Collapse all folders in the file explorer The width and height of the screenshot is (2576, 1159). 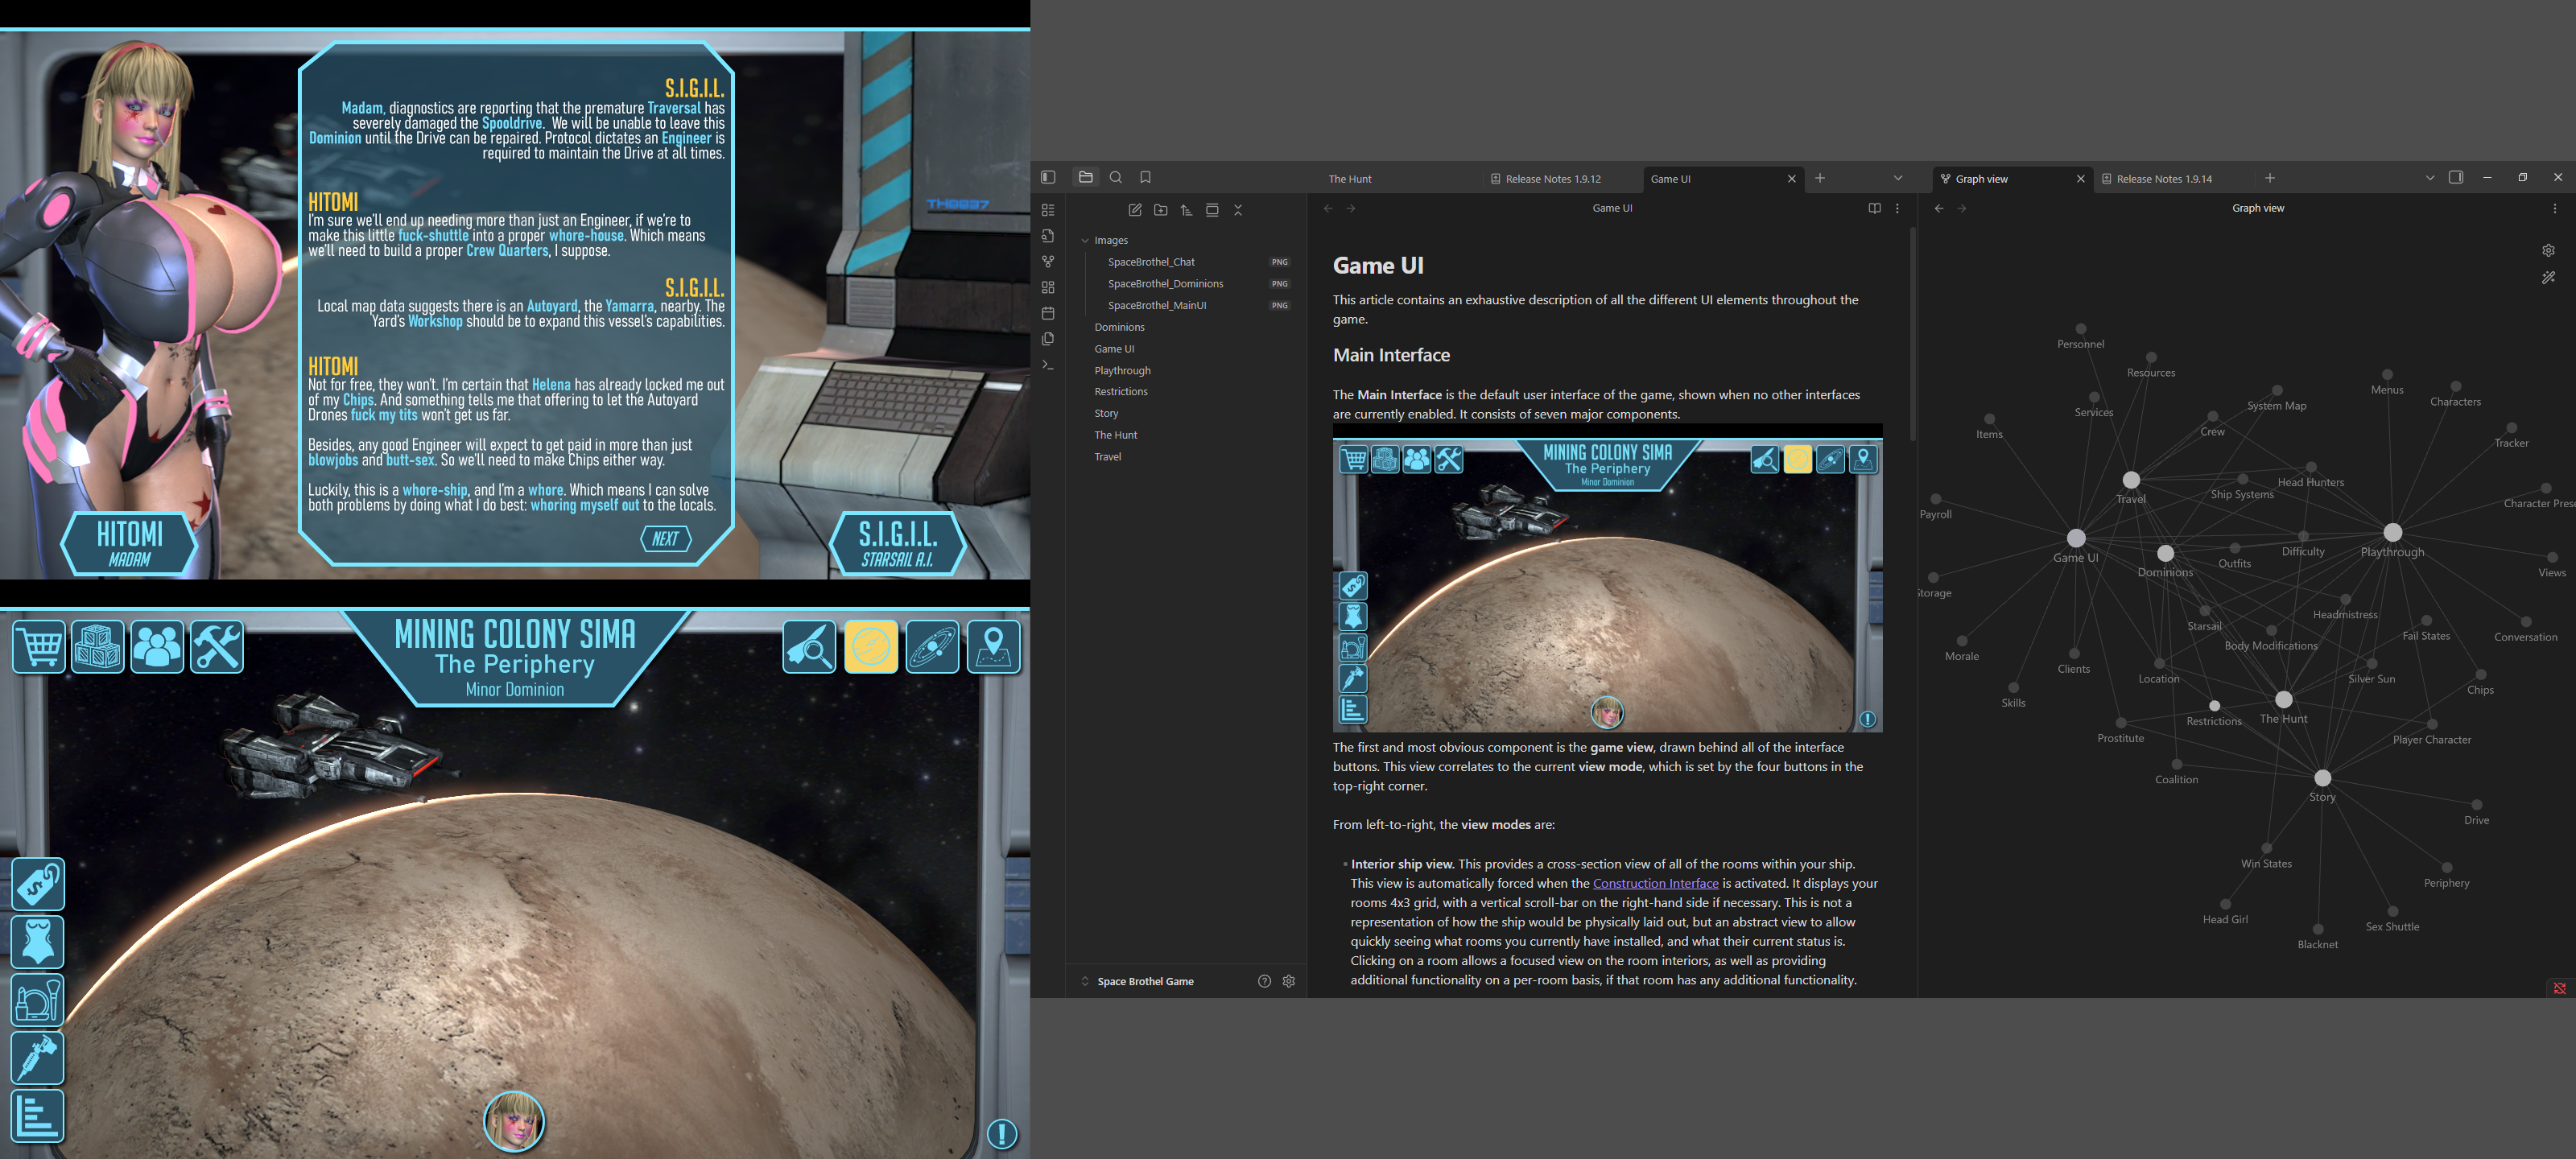[1238, 210]
